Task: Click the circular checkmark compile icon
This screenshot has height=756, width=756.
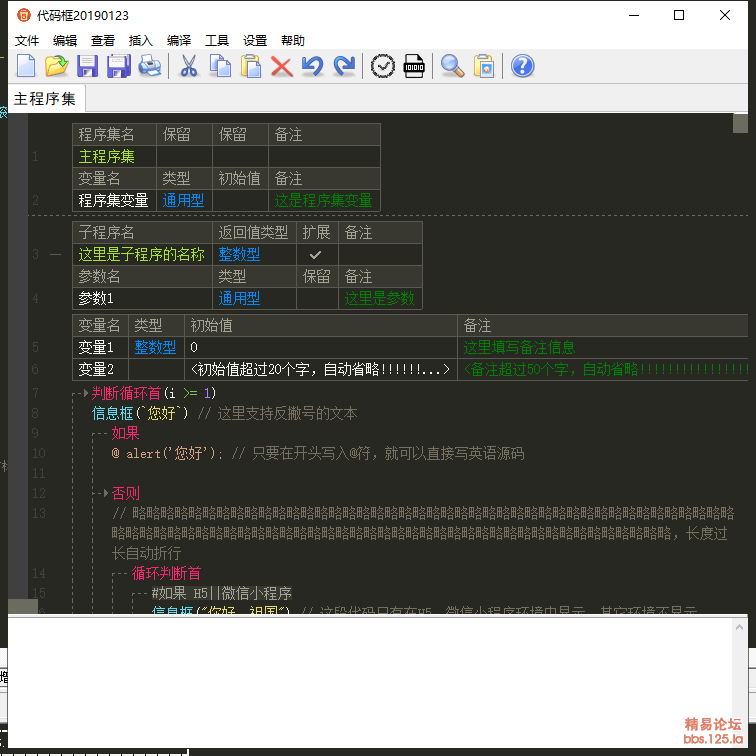Action: tap(383, 66)
